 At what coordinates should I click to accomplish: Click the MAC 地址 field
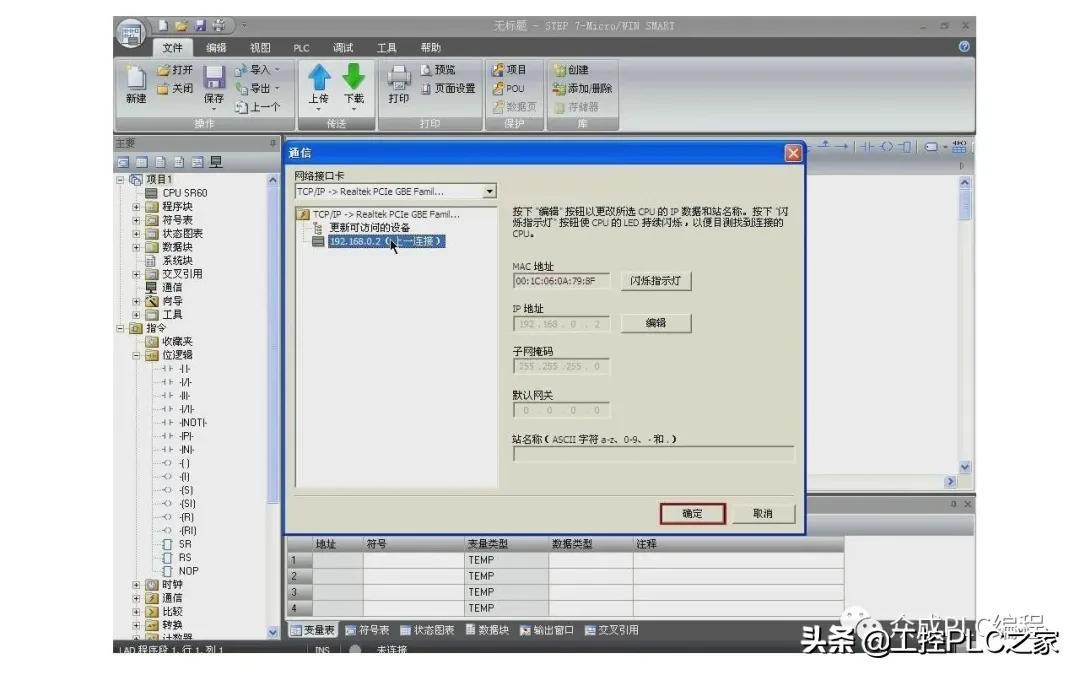click(561, 280)
